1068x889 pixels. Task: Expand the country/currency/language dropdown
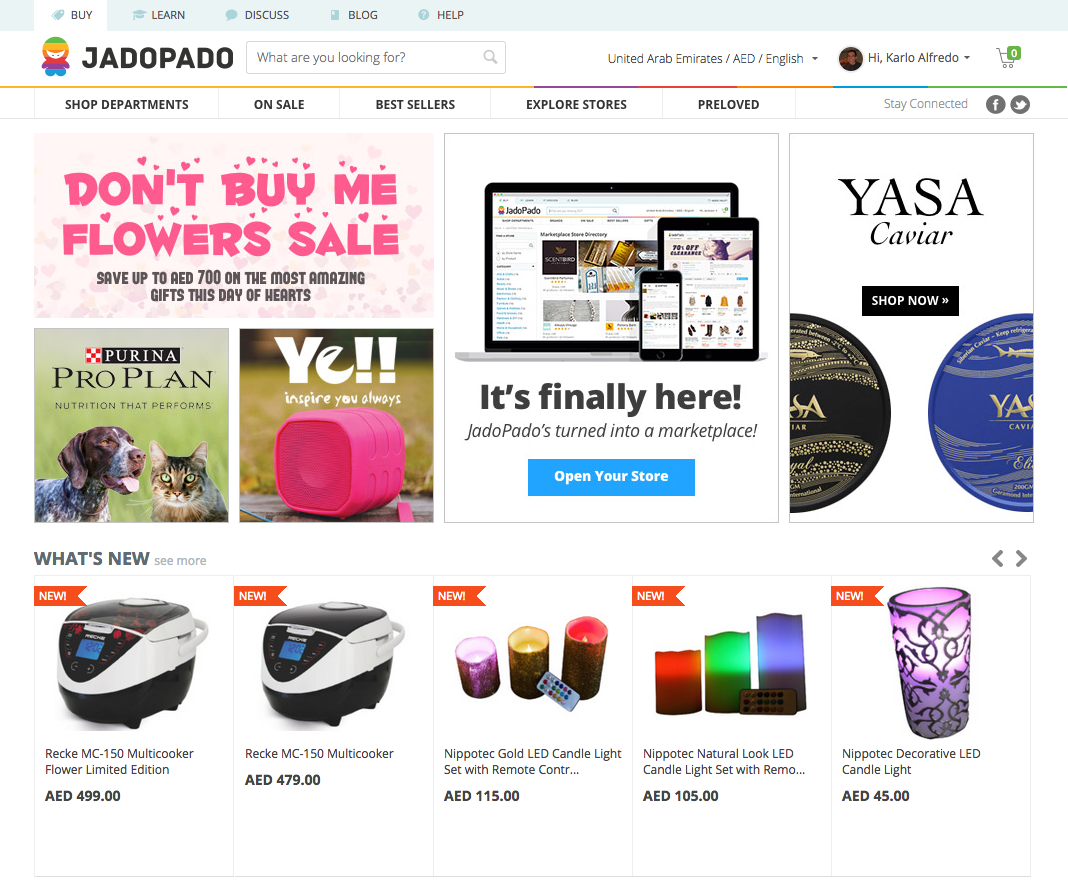[x=712, y=59]
